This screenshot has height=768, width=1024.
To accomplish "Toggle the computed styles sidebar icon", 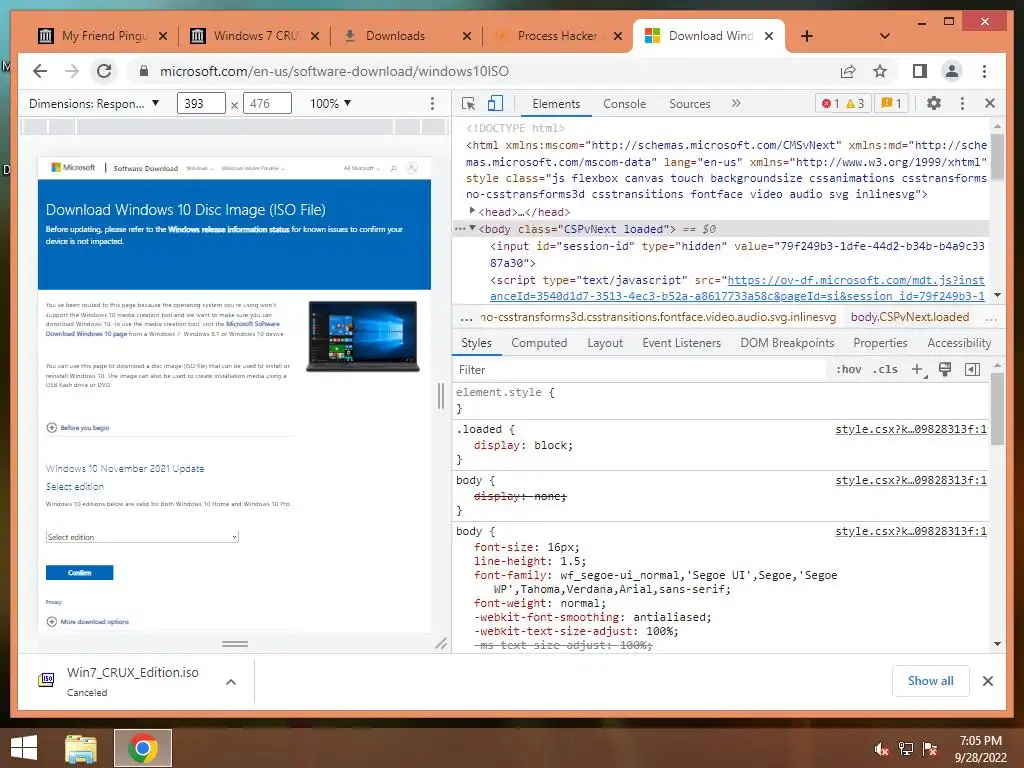I will click(972, 370).
